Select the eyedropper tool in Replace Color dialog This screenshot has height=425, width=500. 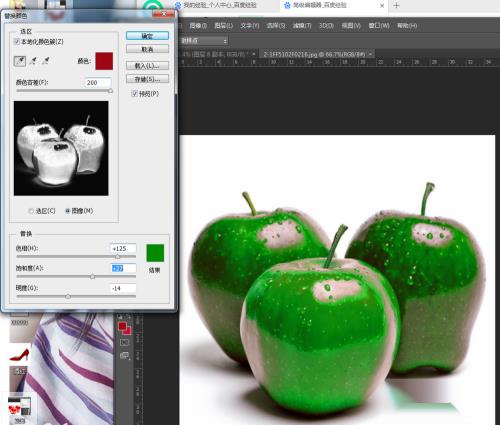click(x=20, y=61)
